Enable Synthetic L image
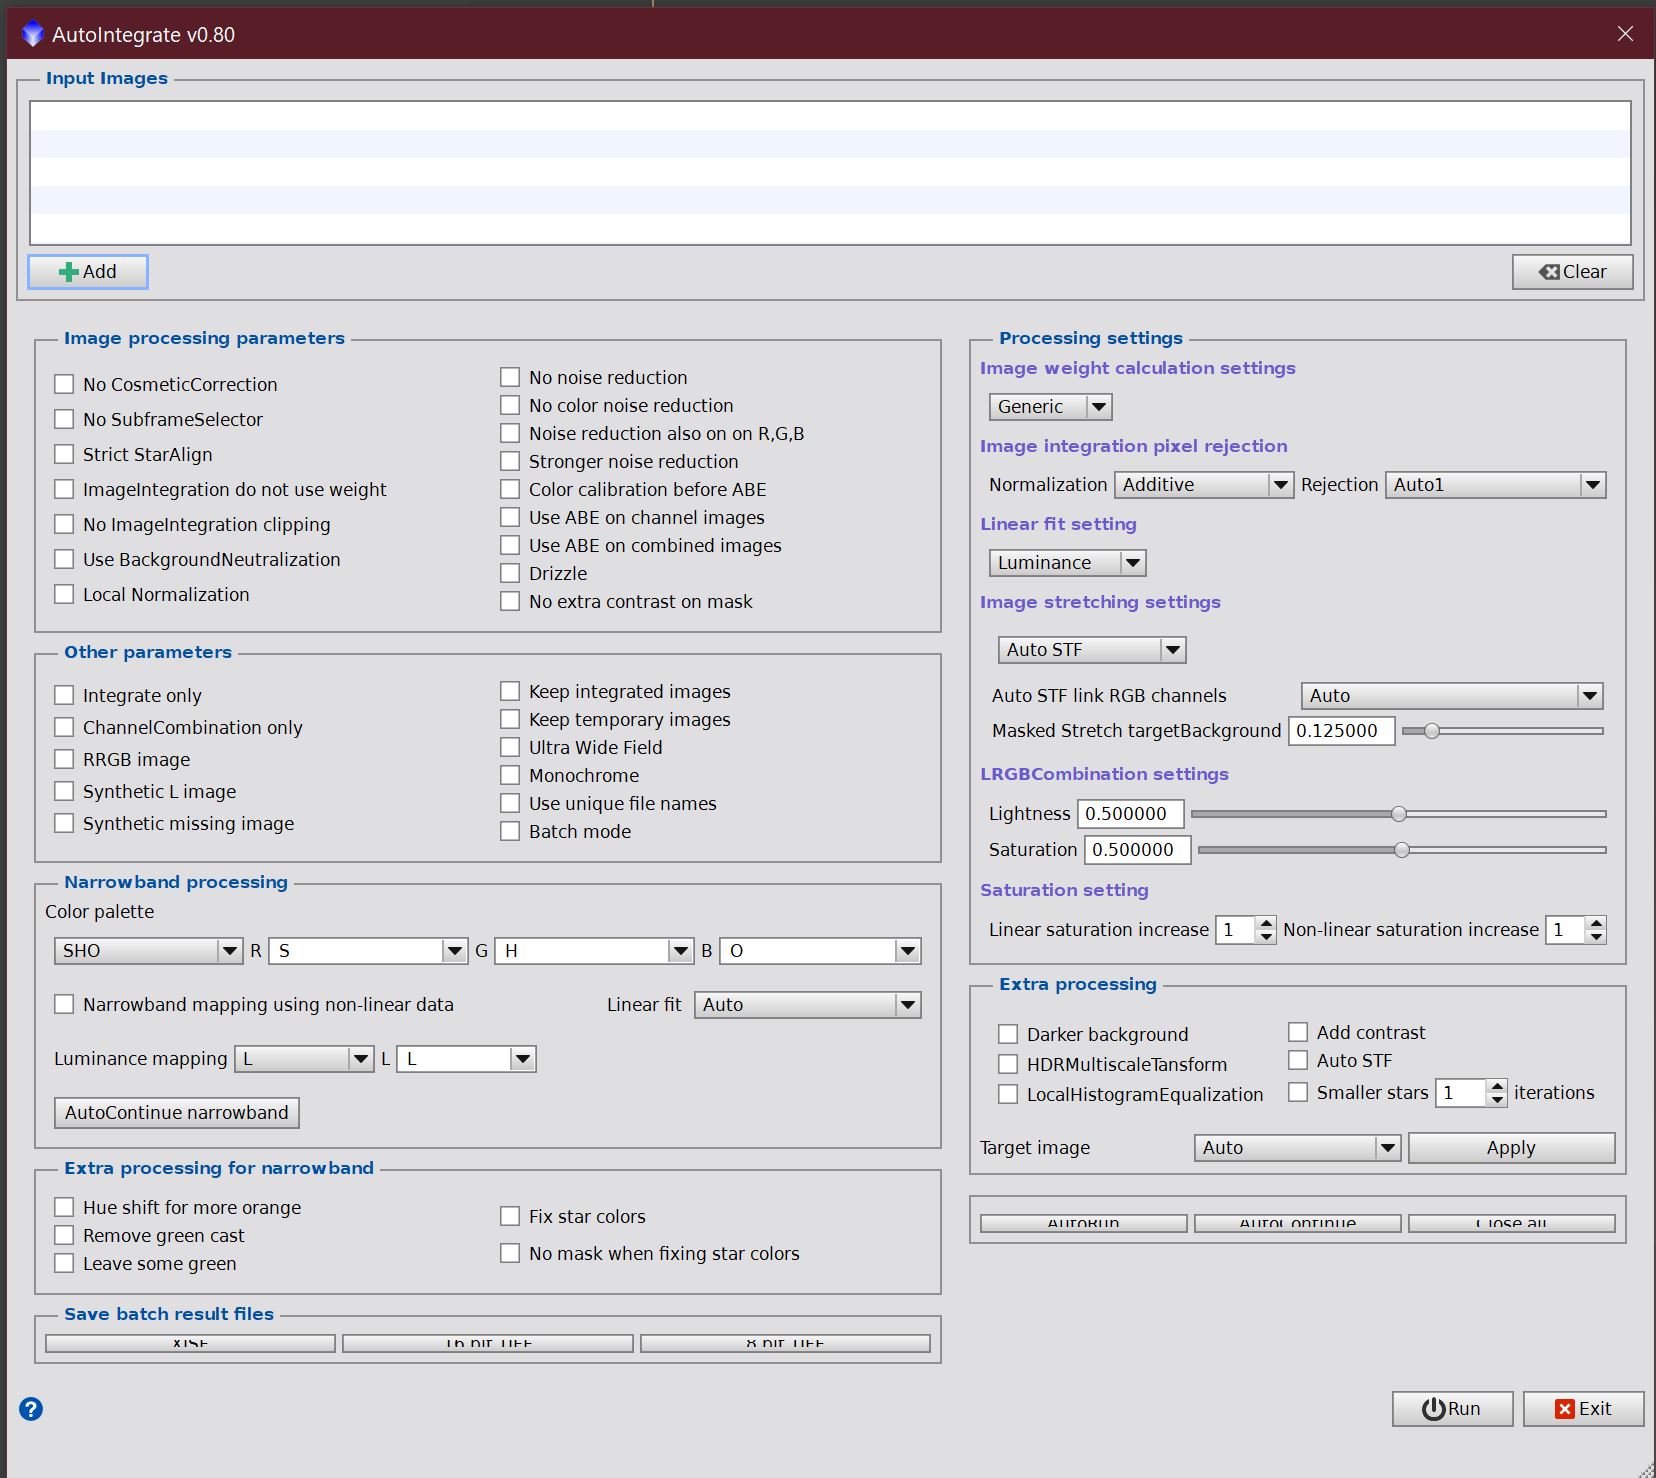Image resolution: width=1656 pixels, height=1478 pixels. (x=64, y=791)
